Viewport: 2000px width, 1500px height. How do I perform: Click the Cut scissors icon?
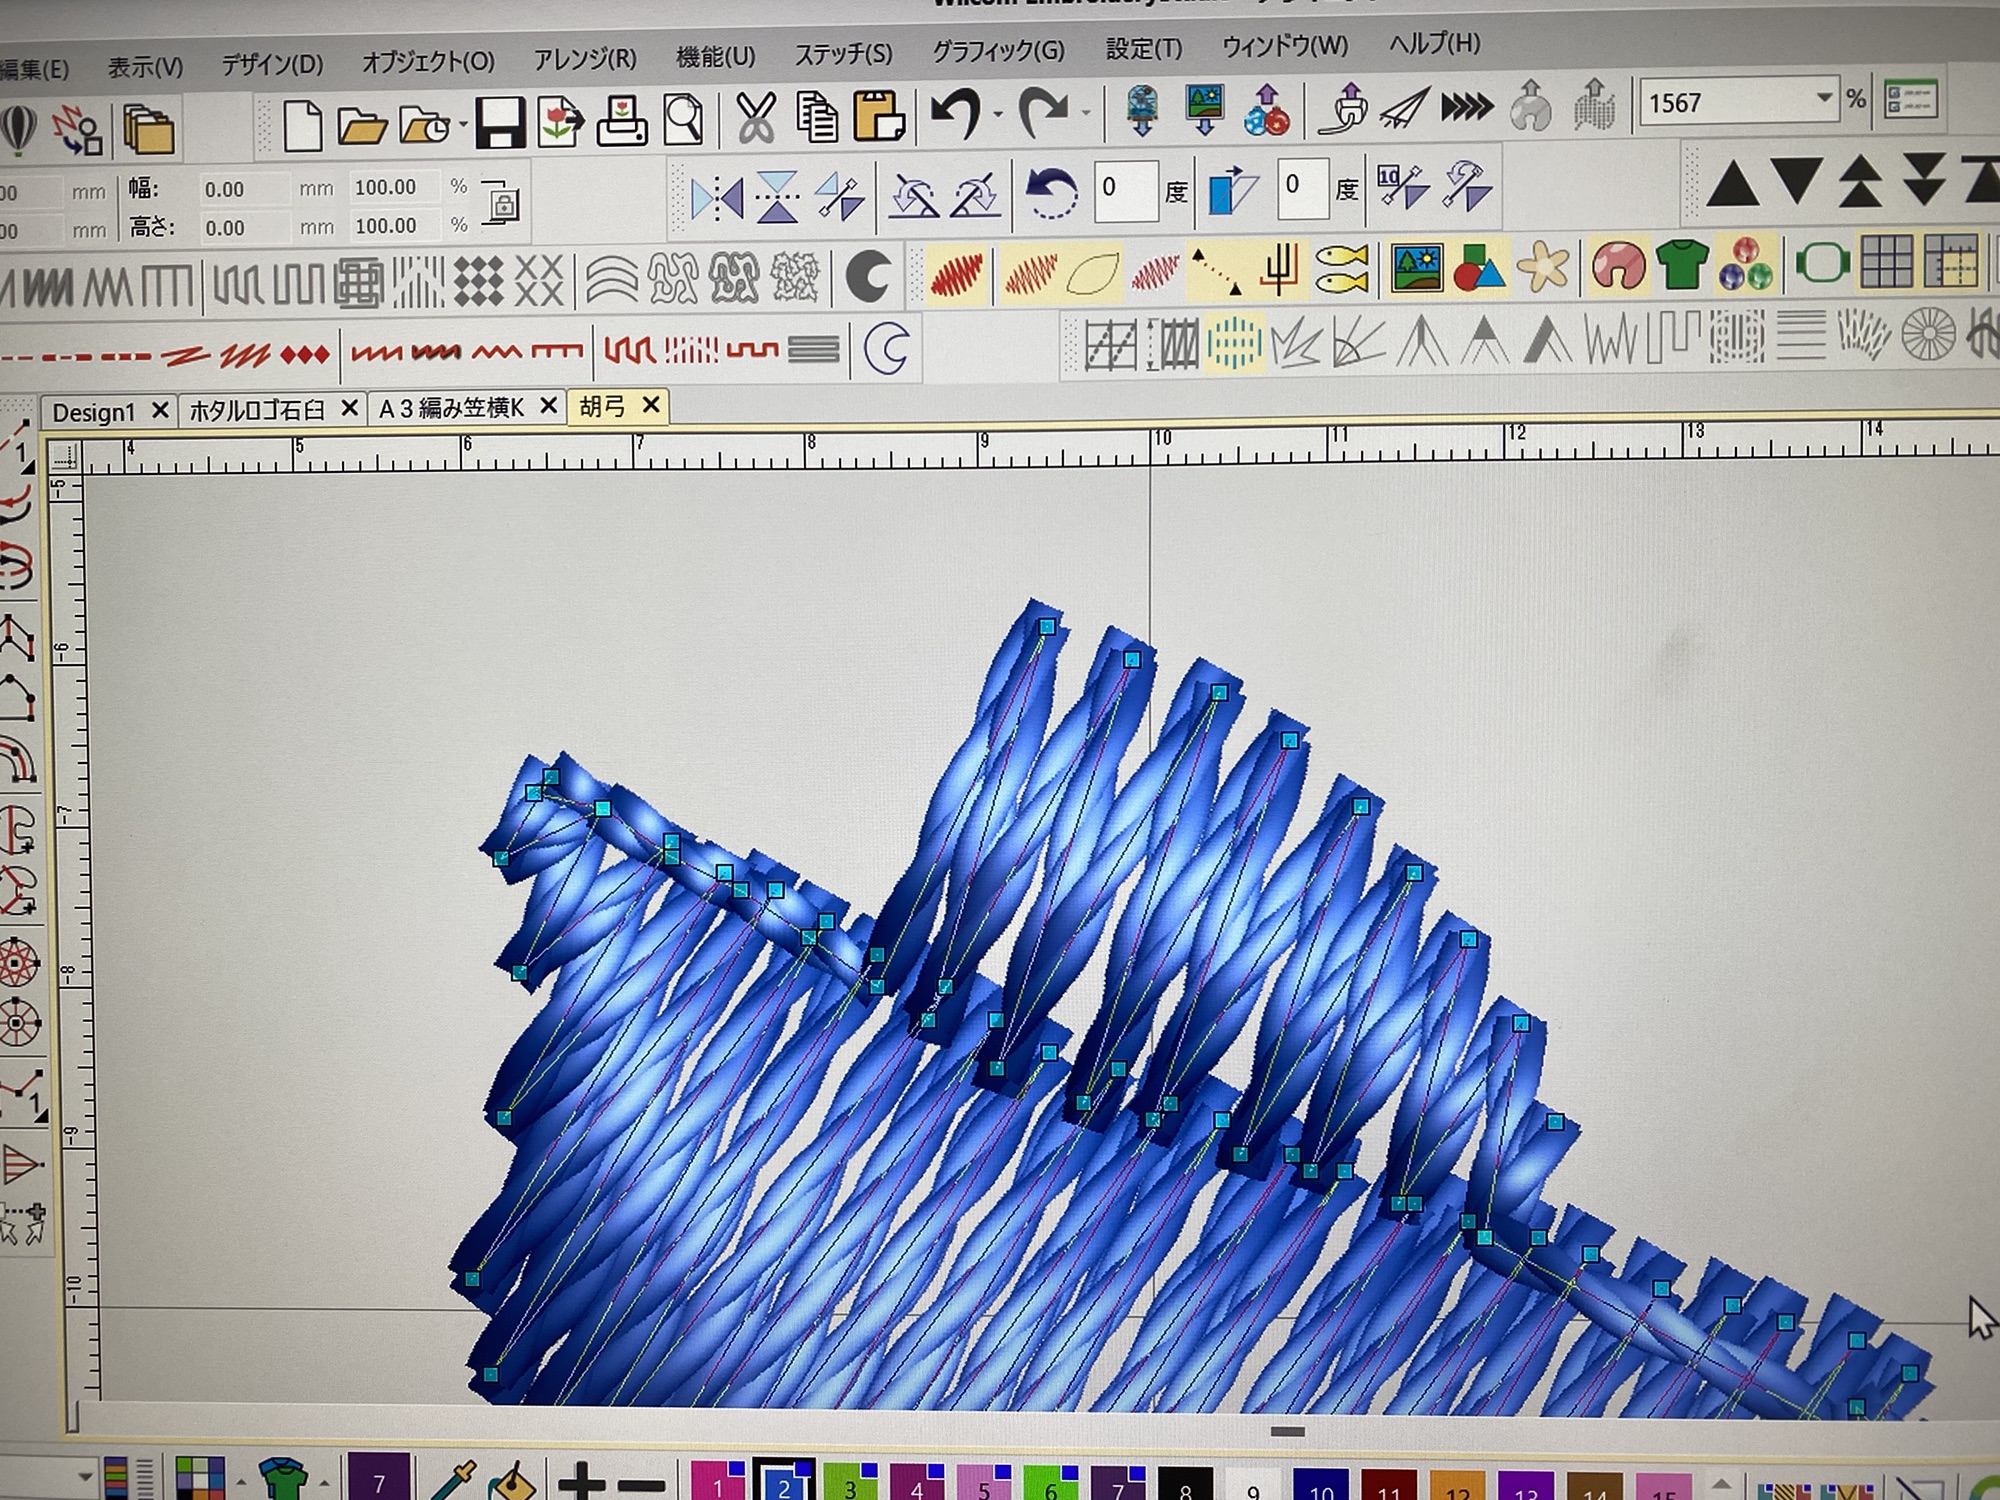pos(756,119)
